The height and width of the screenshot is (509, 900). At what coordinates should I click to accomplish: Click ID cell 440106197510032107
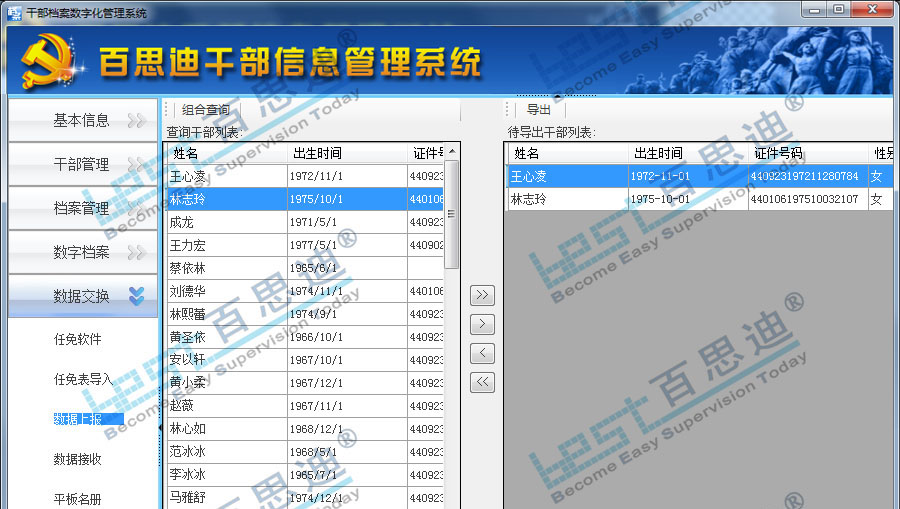[x=808, y=199]
